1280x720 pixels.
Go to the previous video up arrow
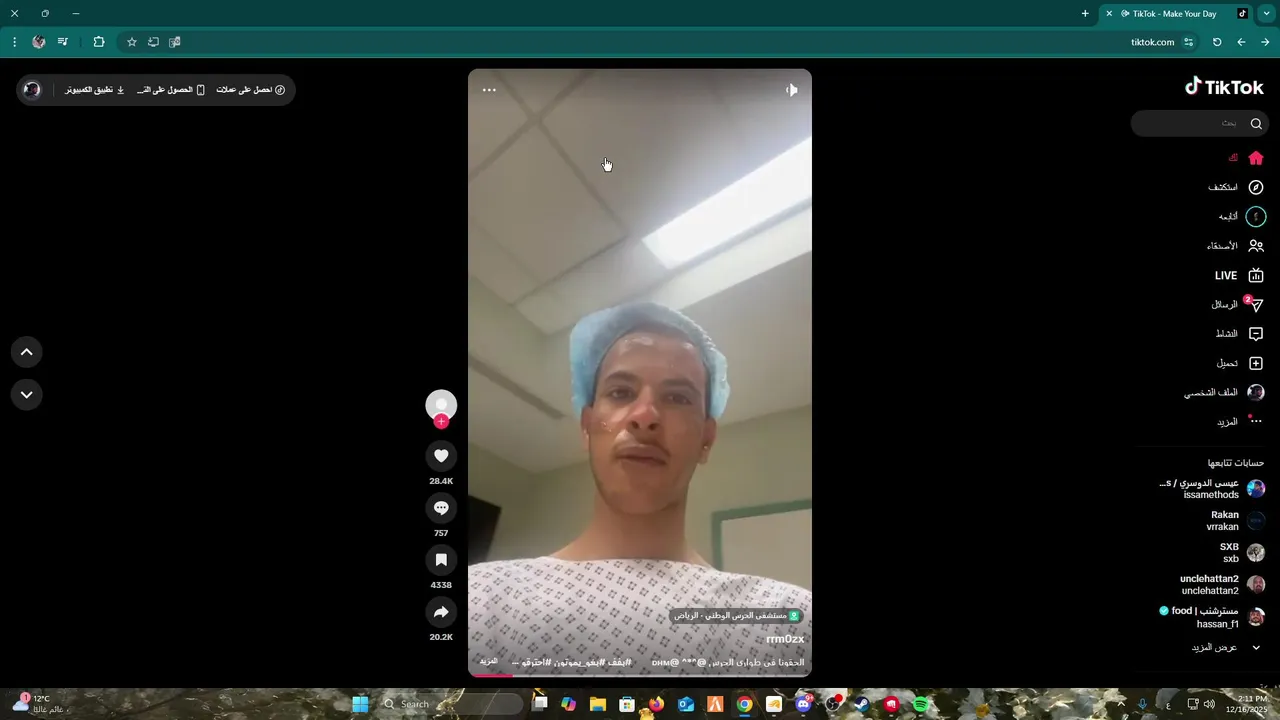[27, 352]
